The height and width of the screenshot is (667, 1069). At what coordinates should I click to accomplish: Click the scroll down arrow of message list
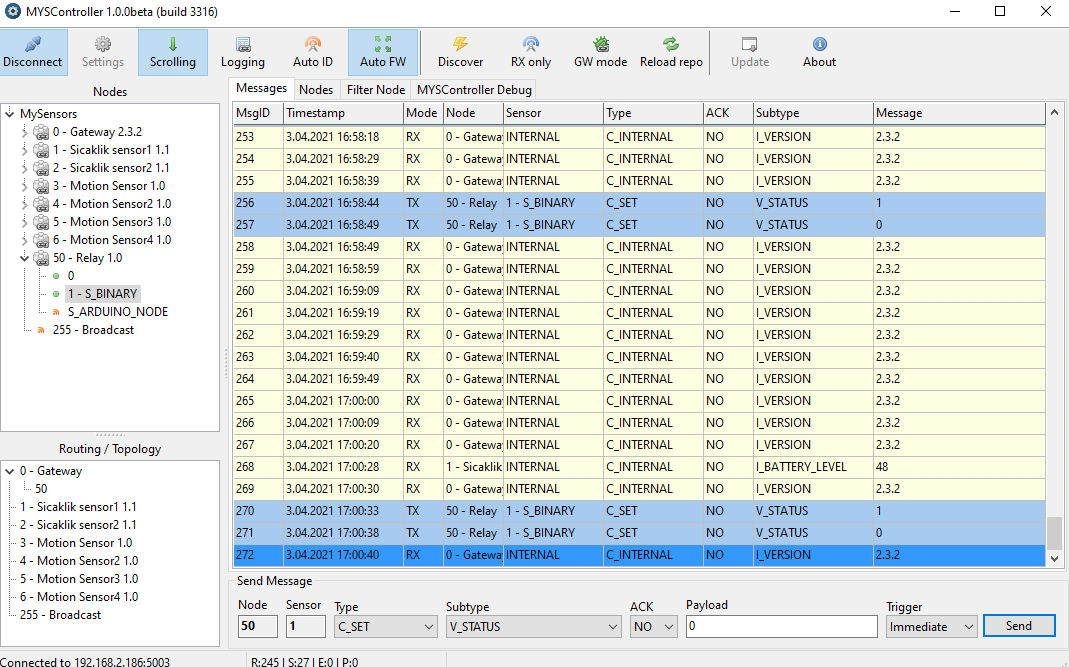pos(1054,559)
